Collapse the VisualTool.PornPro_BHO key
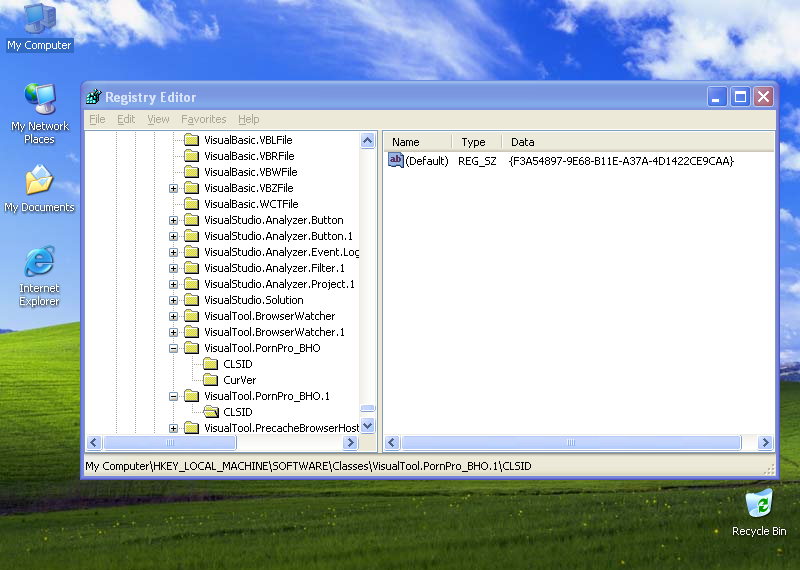 point(173,348)
